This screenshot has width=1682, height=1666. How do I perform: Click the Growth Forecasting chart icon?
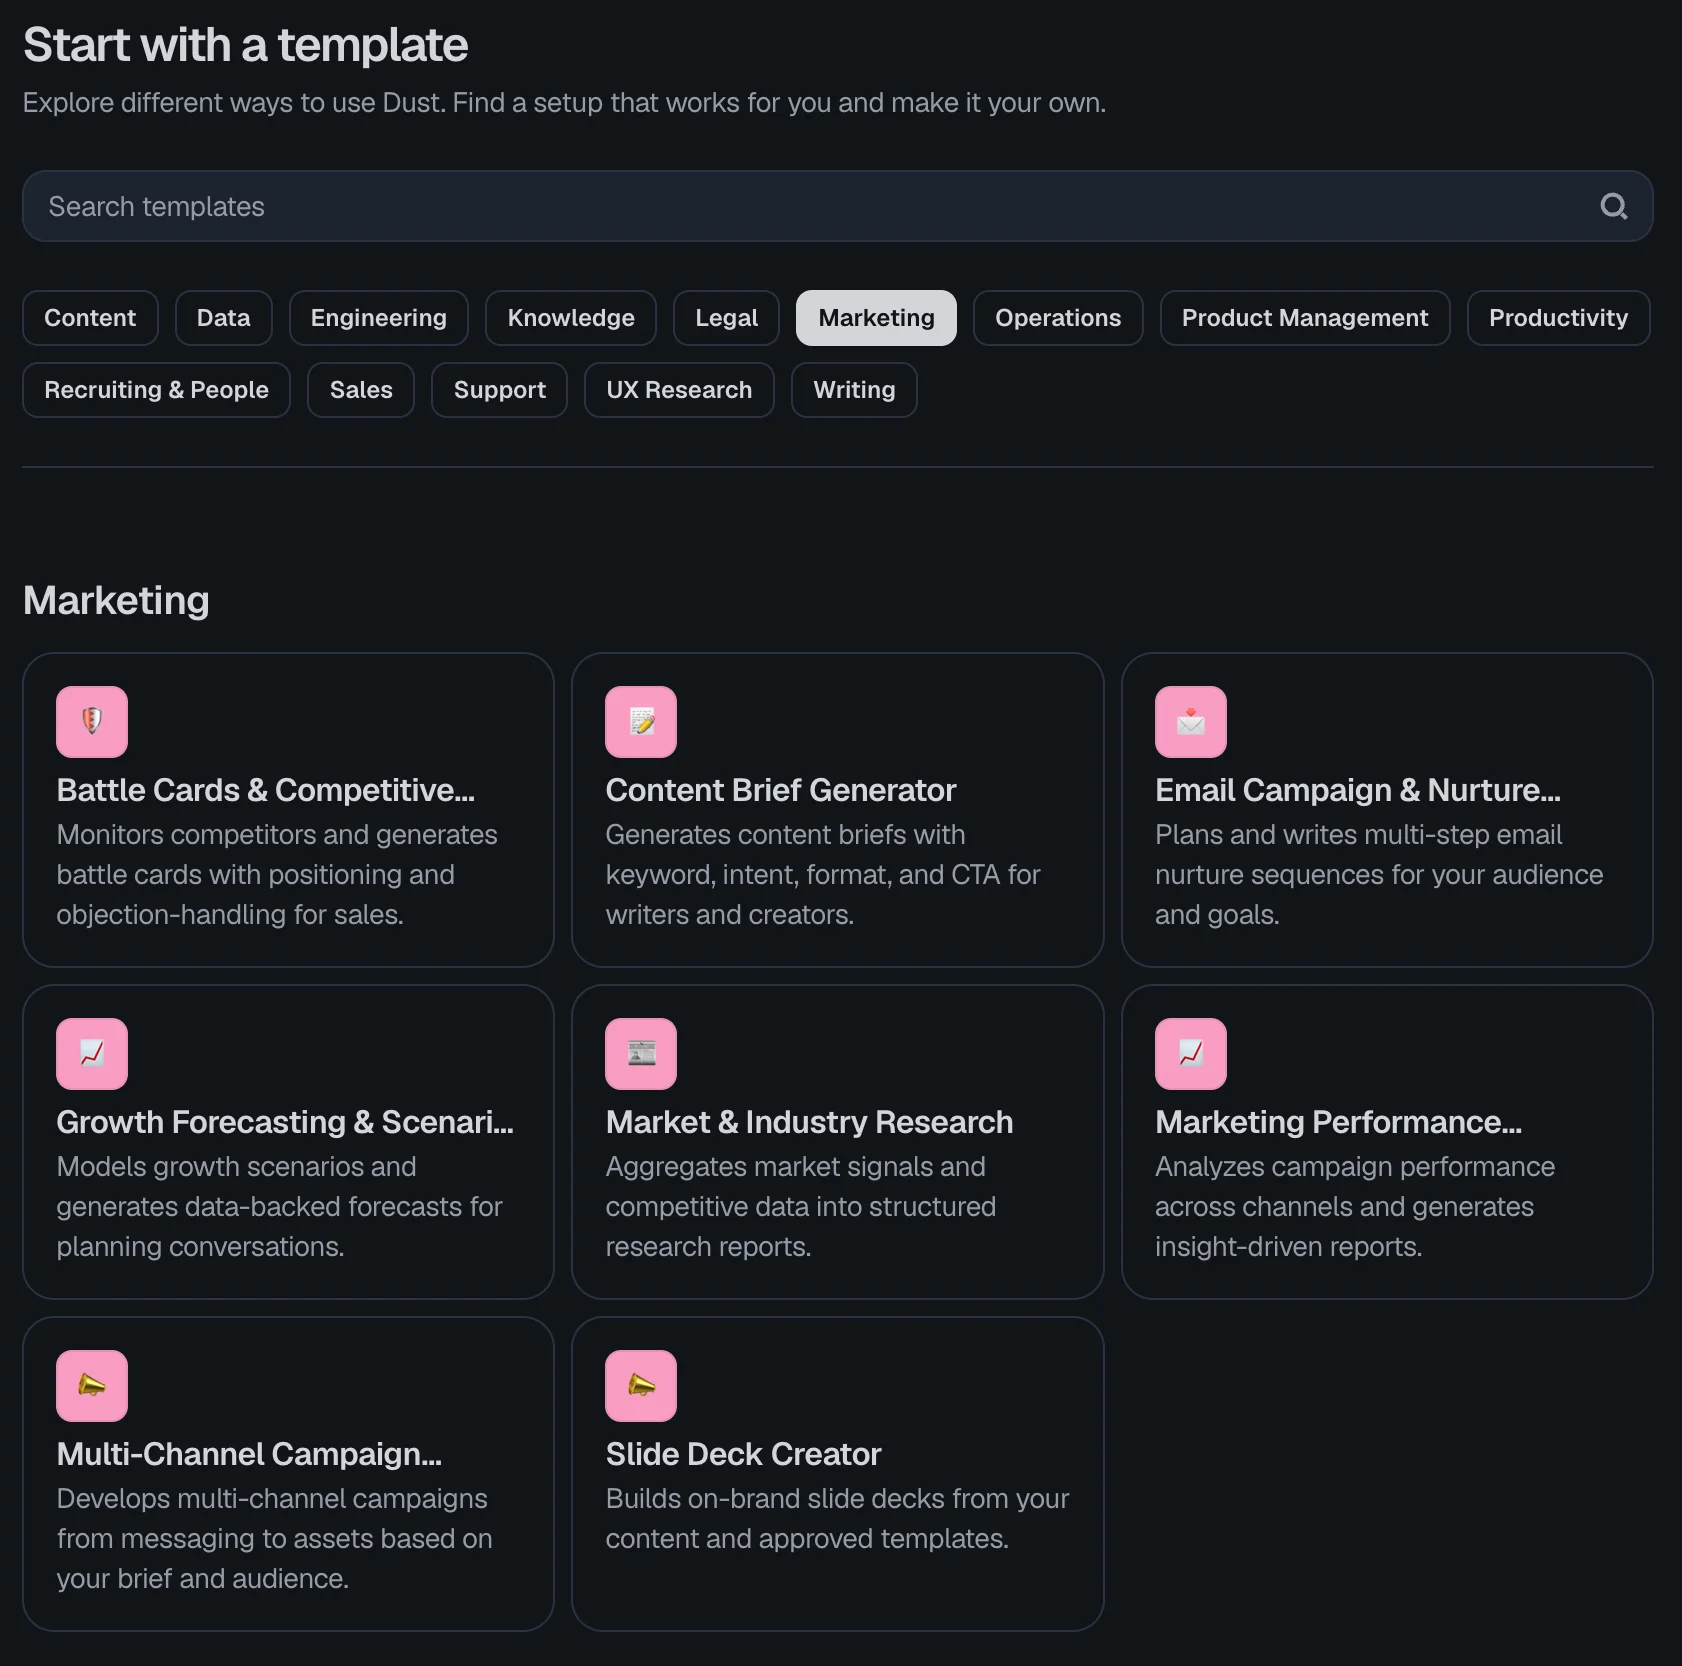pyautogui.click(x=91, y=1053)
